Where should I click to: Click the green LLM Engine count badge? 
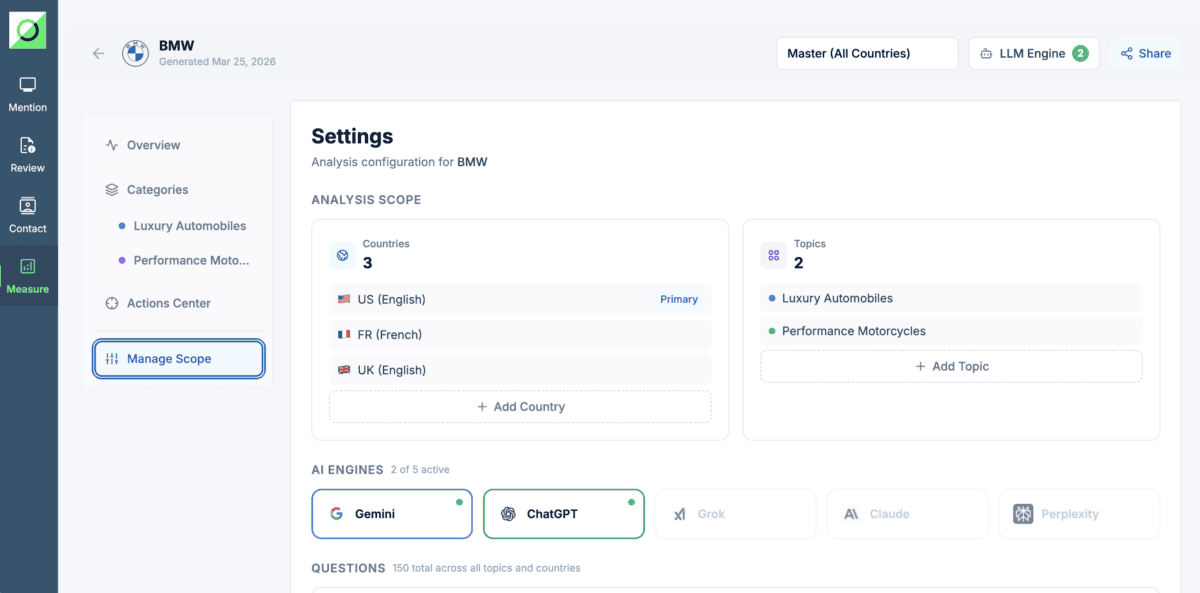pos(1080,54)
